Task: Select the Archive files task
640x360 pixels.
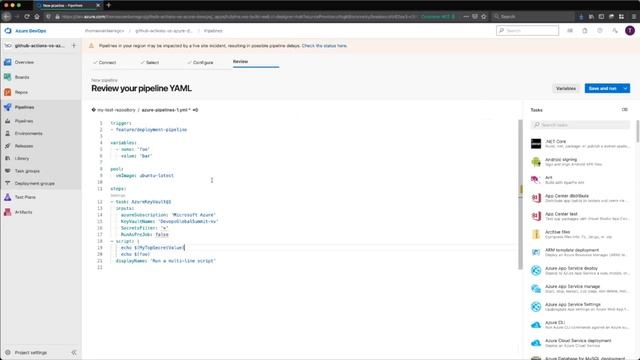Action: (x=580, y=234)
